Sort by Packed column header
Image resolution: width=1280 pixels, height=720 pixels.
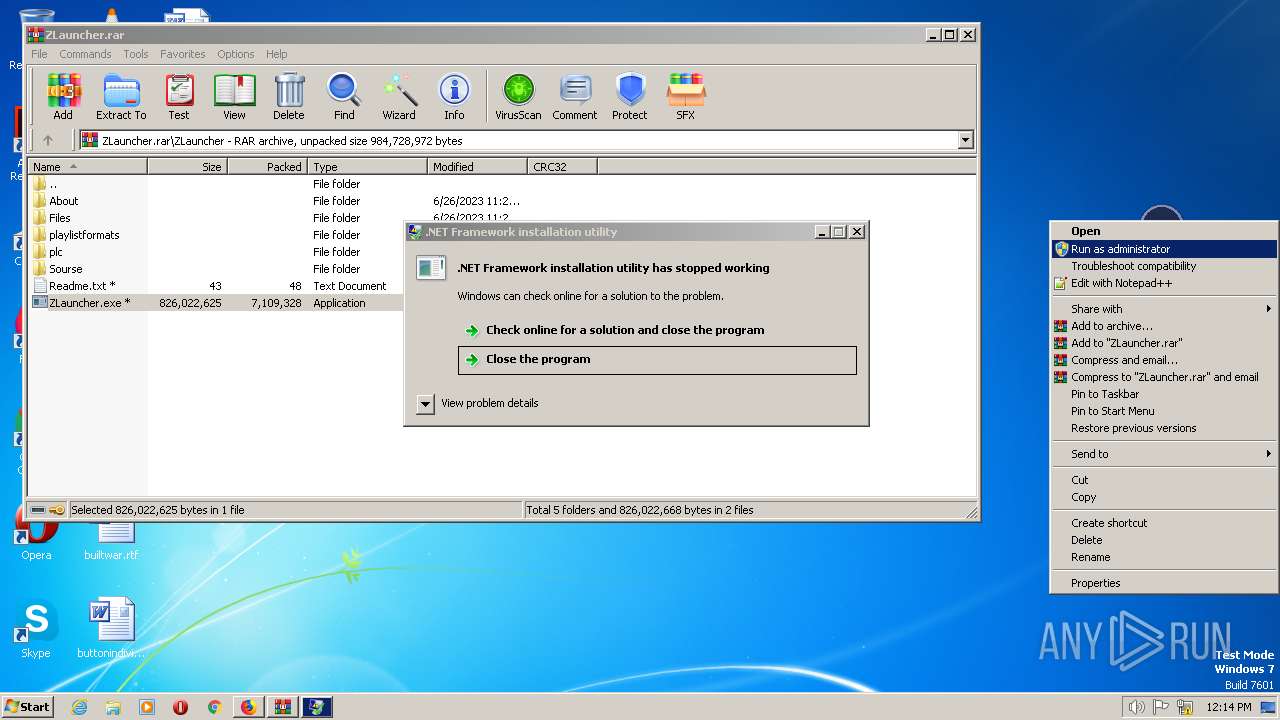click(268, 166)
